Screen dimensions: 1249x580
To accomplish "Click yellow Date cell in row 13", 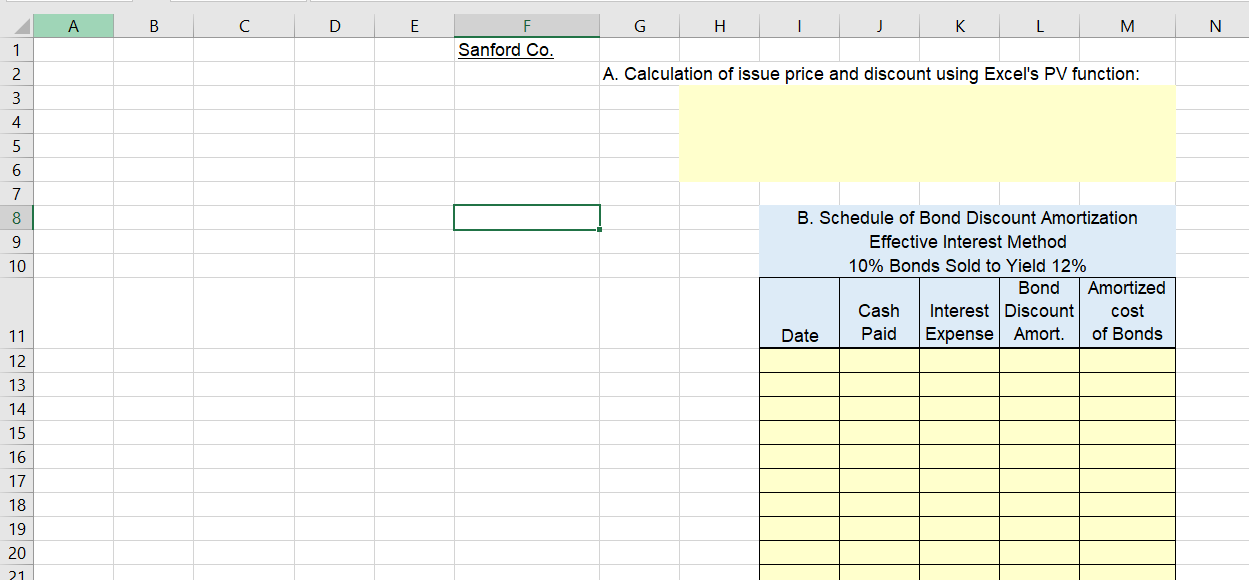I will pyautogui.click(x=799, y=385).
